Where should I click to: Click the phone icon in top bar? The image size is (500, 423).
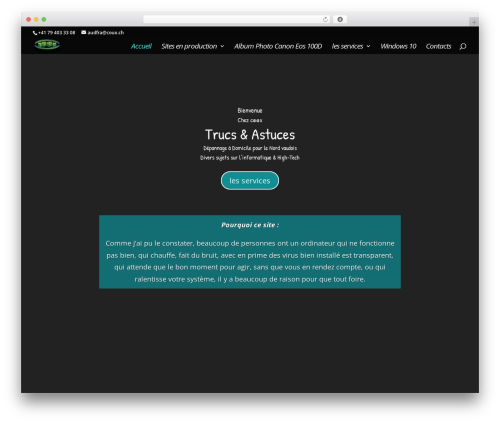(x=35, y=33)
